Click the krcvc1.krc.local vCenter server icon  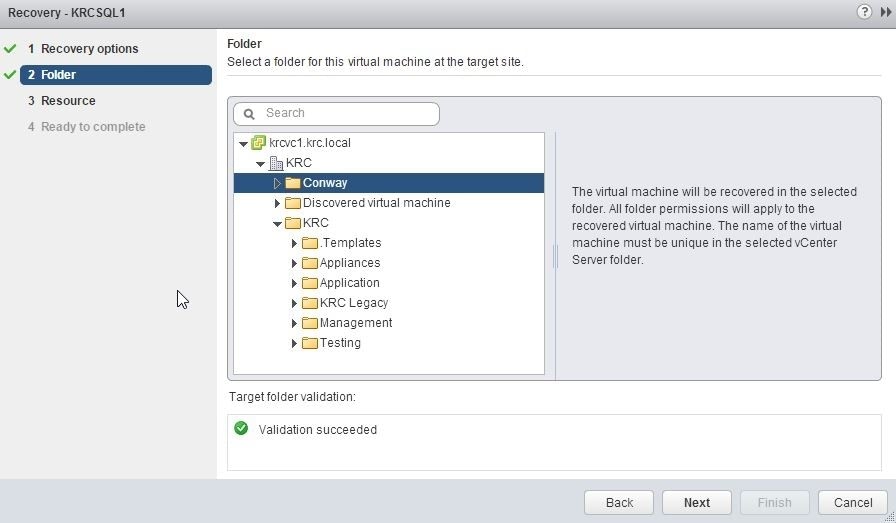point(259,143)
